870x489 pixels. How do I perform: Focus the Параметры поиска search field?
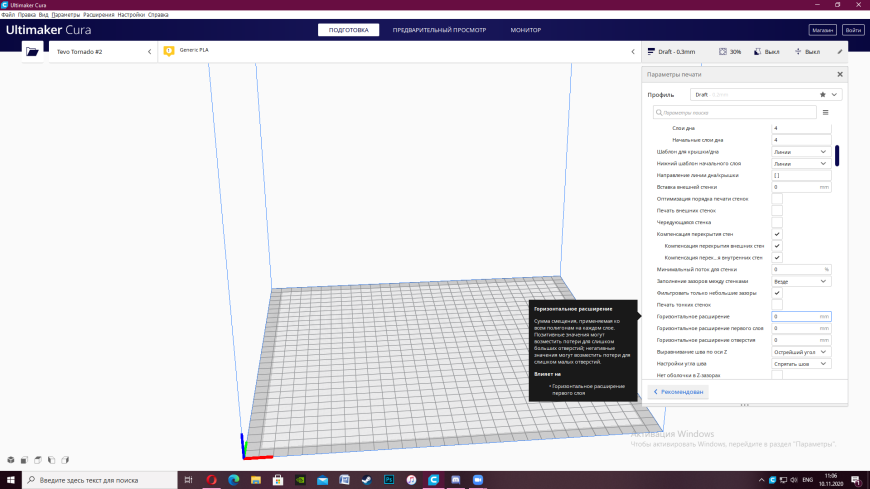click(735, 113)
